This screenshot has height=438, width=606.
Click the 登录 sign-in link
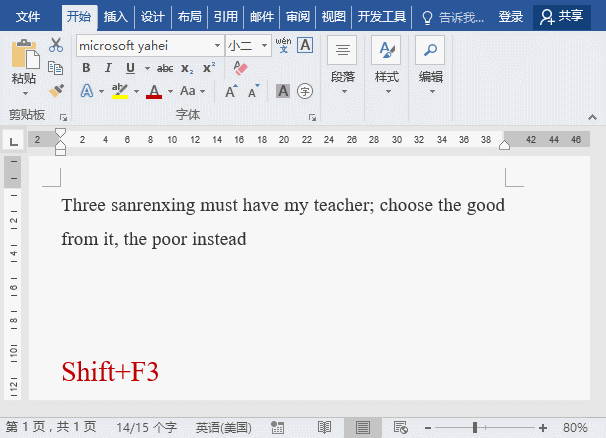(x=511, y=17)
